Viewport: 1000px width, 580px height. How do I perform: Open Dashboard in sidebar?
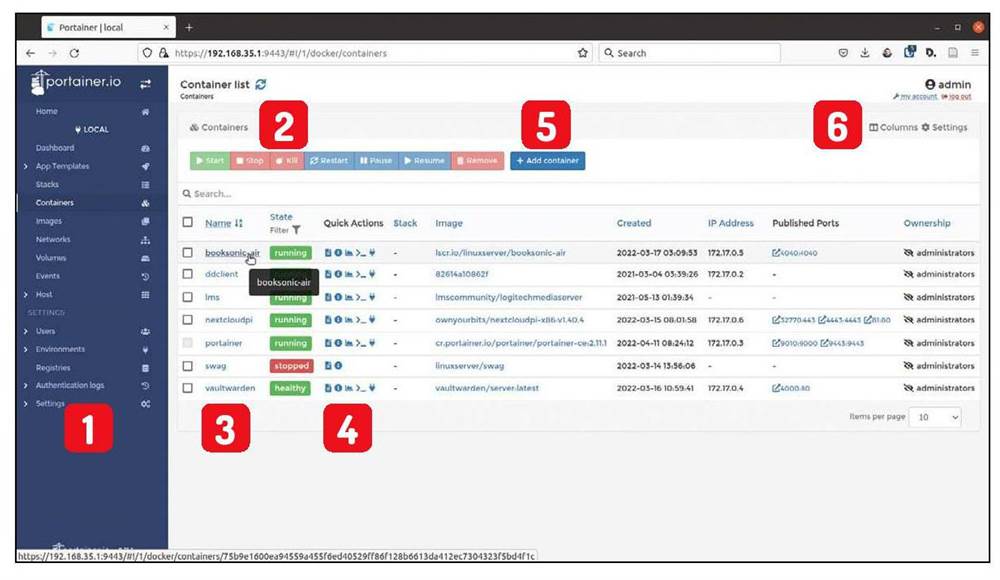point(55,147)
